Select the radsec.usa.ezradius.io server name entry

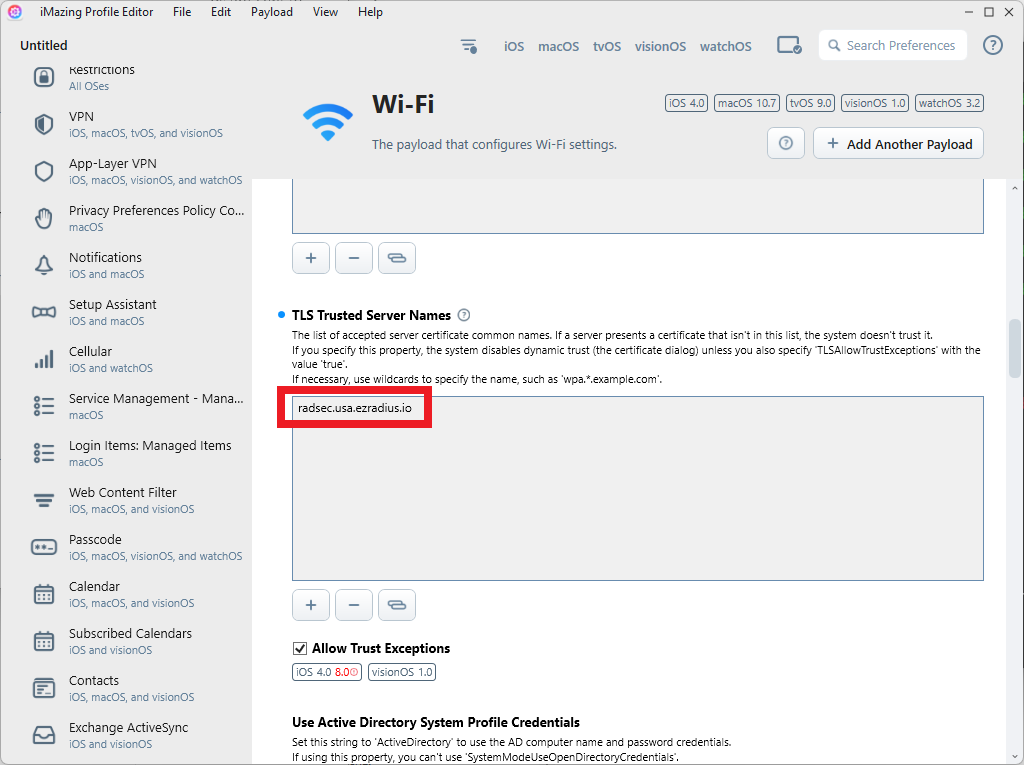(x=355, y=408)
